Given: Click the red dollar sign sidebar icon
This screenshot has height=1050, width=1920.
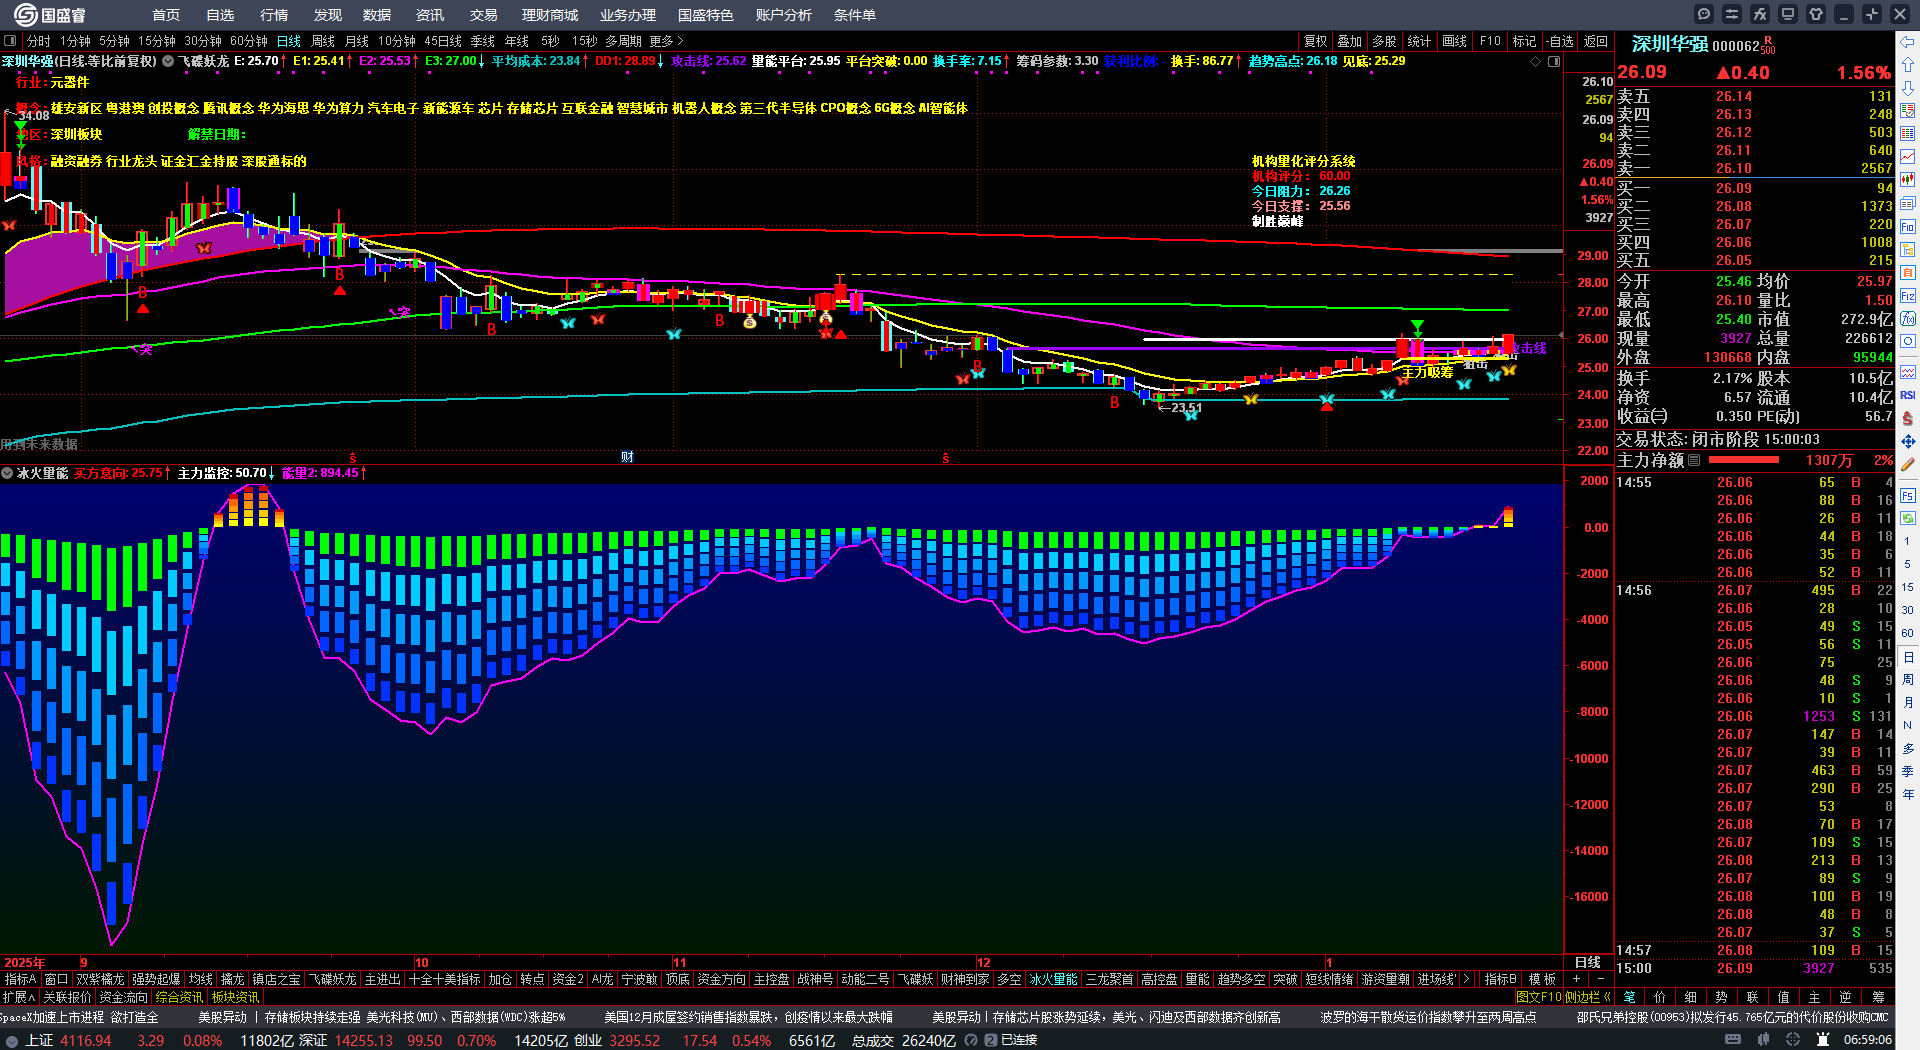Looking at the screenshot, I should point(1908,418).
